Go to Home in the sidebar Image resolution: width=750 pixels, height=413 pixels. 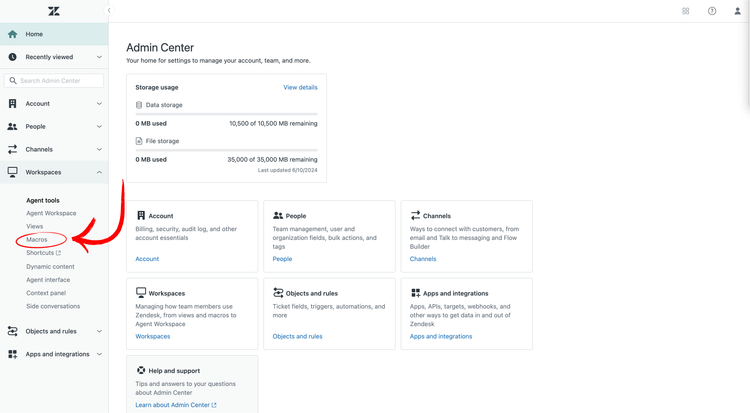(54, 34)
